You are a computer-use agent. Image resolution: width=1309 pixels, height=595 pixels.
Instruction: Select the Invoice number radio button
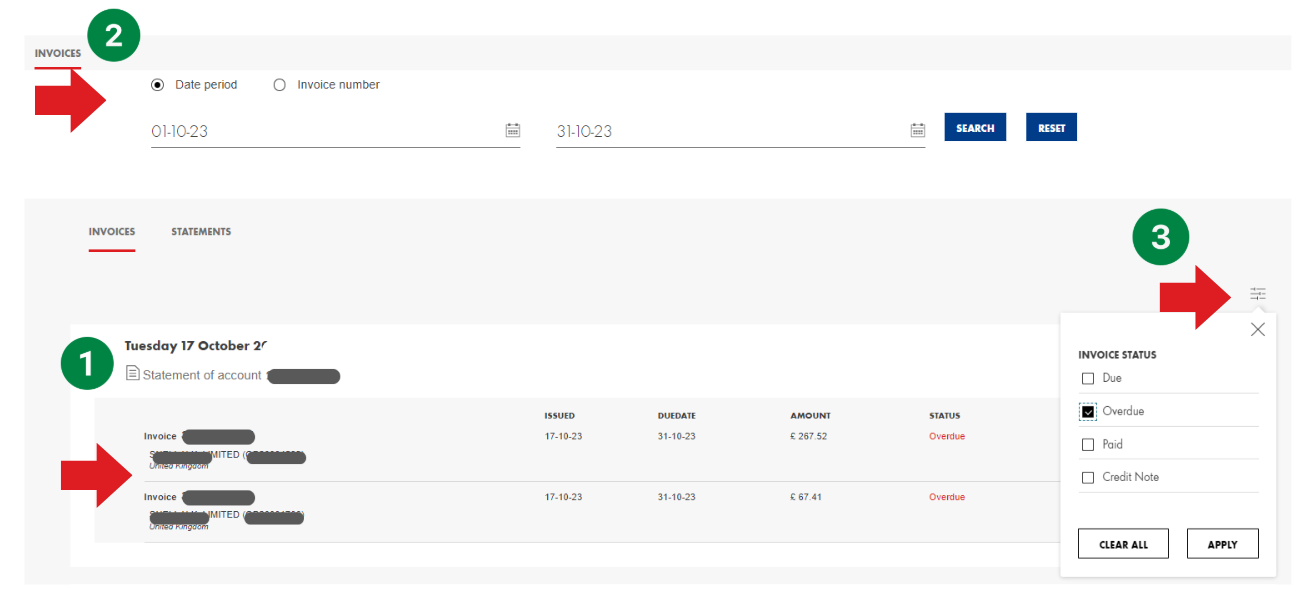(x=280, y=84)
